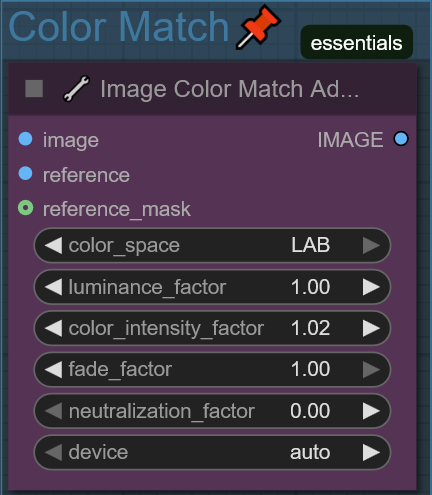This screenshot has width=432, height=495.
Task: Click the Image Color Match node title
Action: point(230,89)
